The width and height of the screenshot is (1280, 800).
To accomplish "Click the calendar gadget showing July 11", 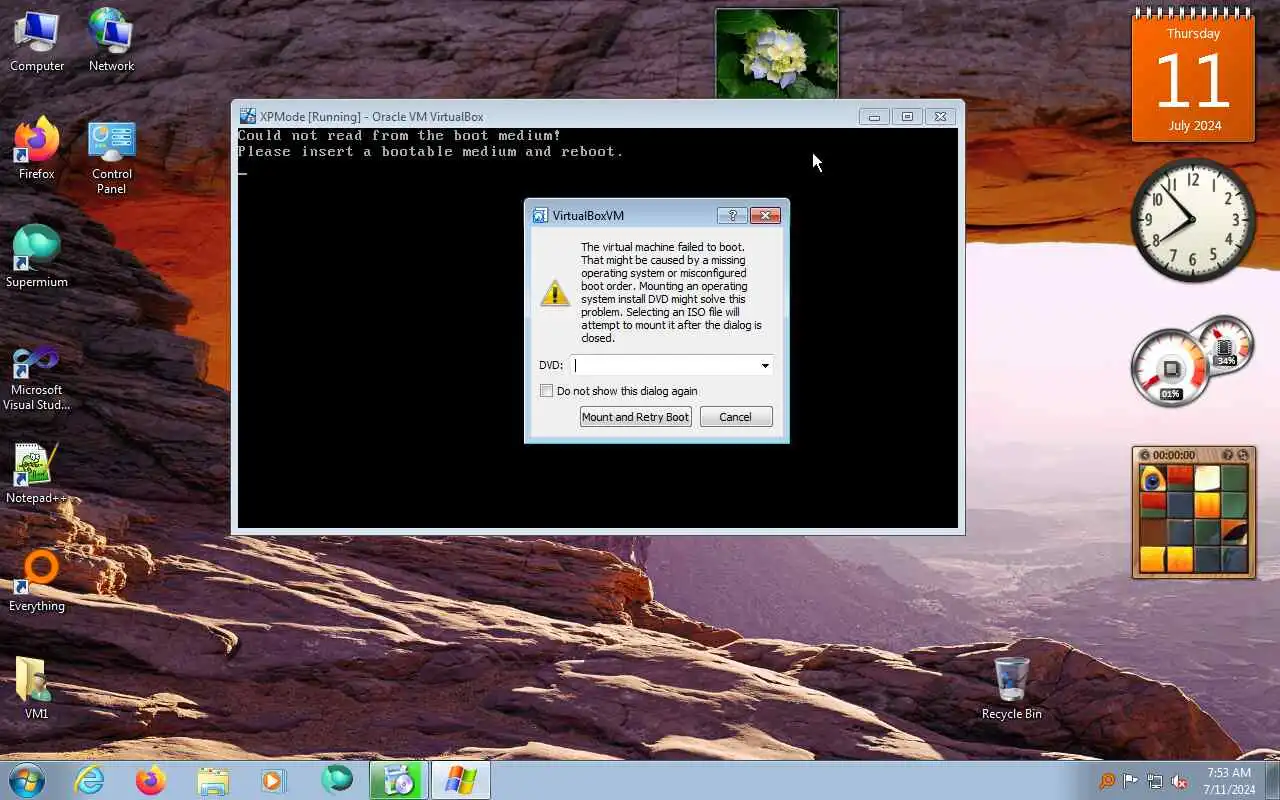I will coord(1193,78).
